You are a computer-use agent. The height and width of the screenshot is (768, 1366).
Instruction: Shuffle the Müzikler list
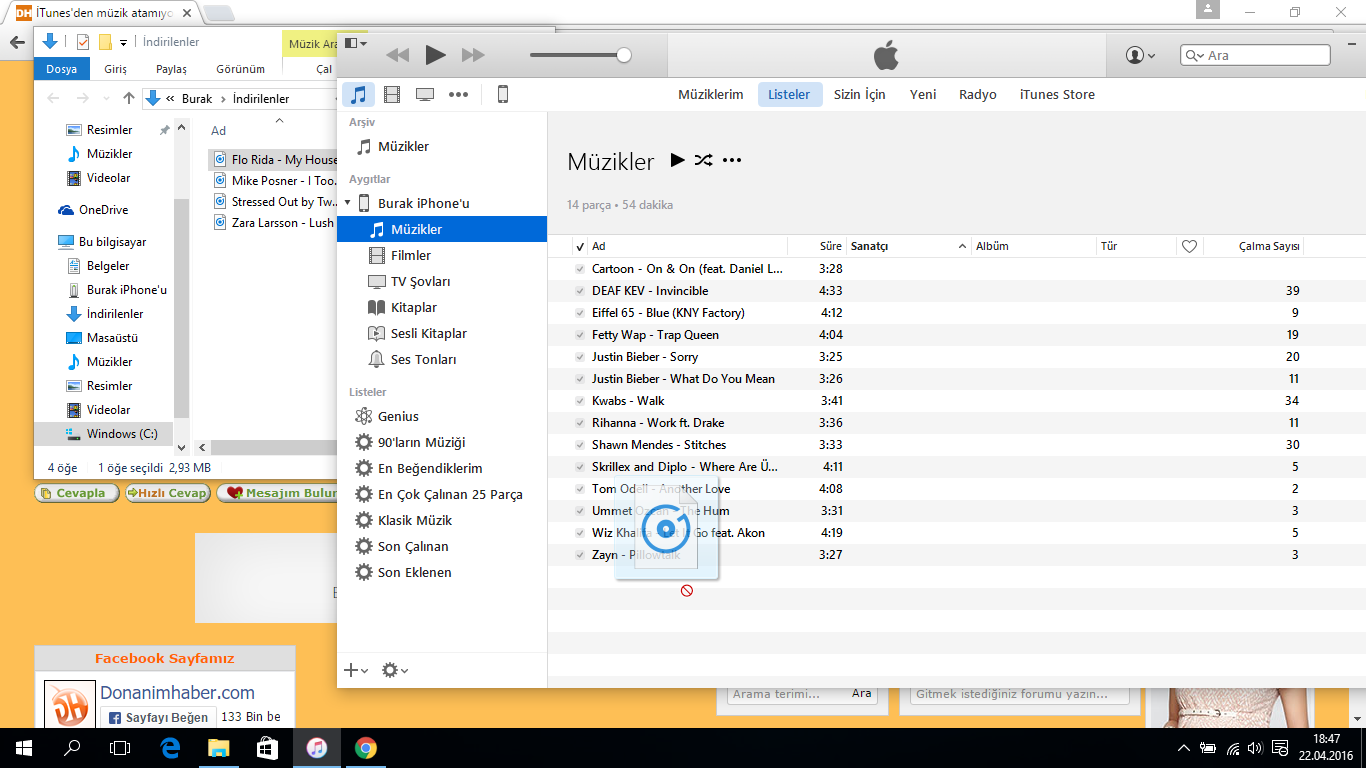pyautogui.click(x=704, y=160)
